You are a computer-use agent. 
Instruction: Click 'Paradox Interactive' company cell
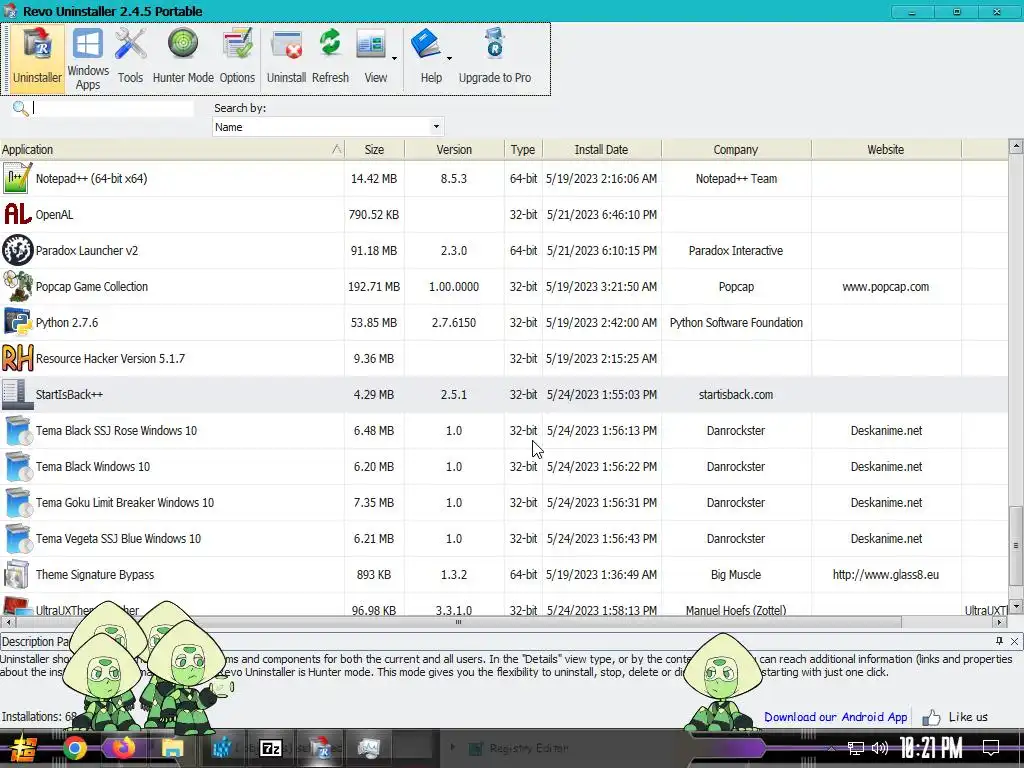pyautogui.click(x=736, y=251)
